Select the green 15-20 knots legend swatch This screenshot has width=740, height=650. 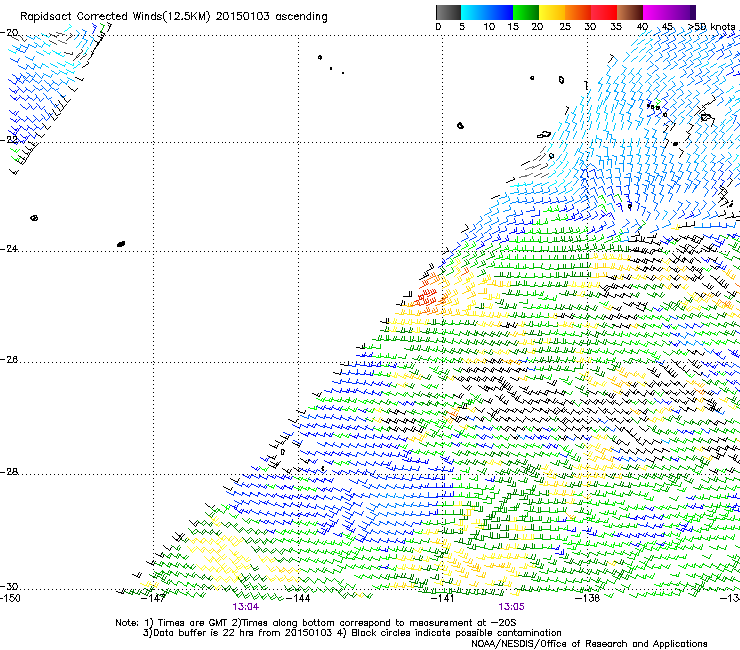pyautogui.click(x=526, y=12)
